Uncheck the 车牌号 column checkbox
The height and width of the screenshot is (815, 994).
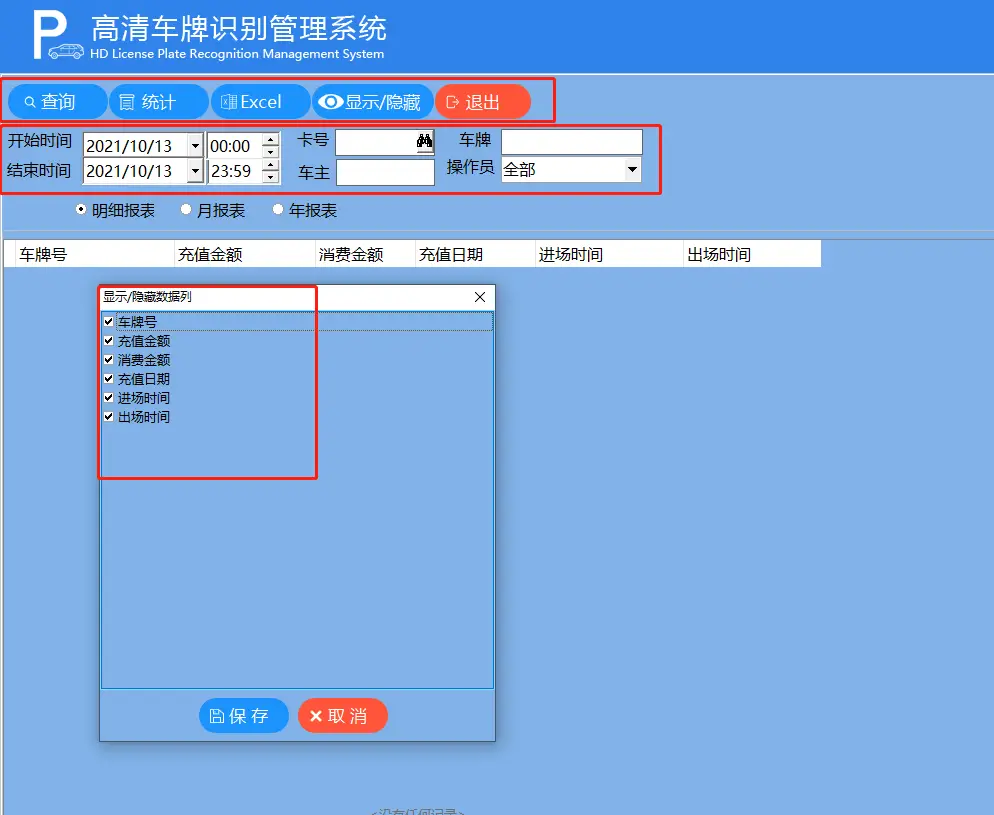[x=108, y=321]
